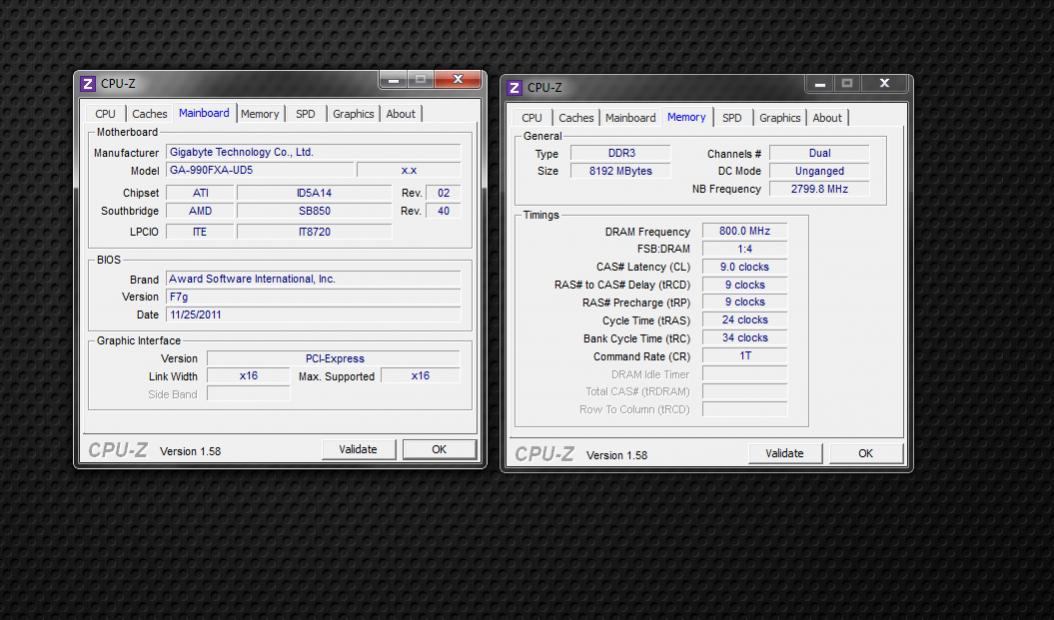Click the F7g BIOS version field
1054x620 pixels.
click(x=313, y=297)
